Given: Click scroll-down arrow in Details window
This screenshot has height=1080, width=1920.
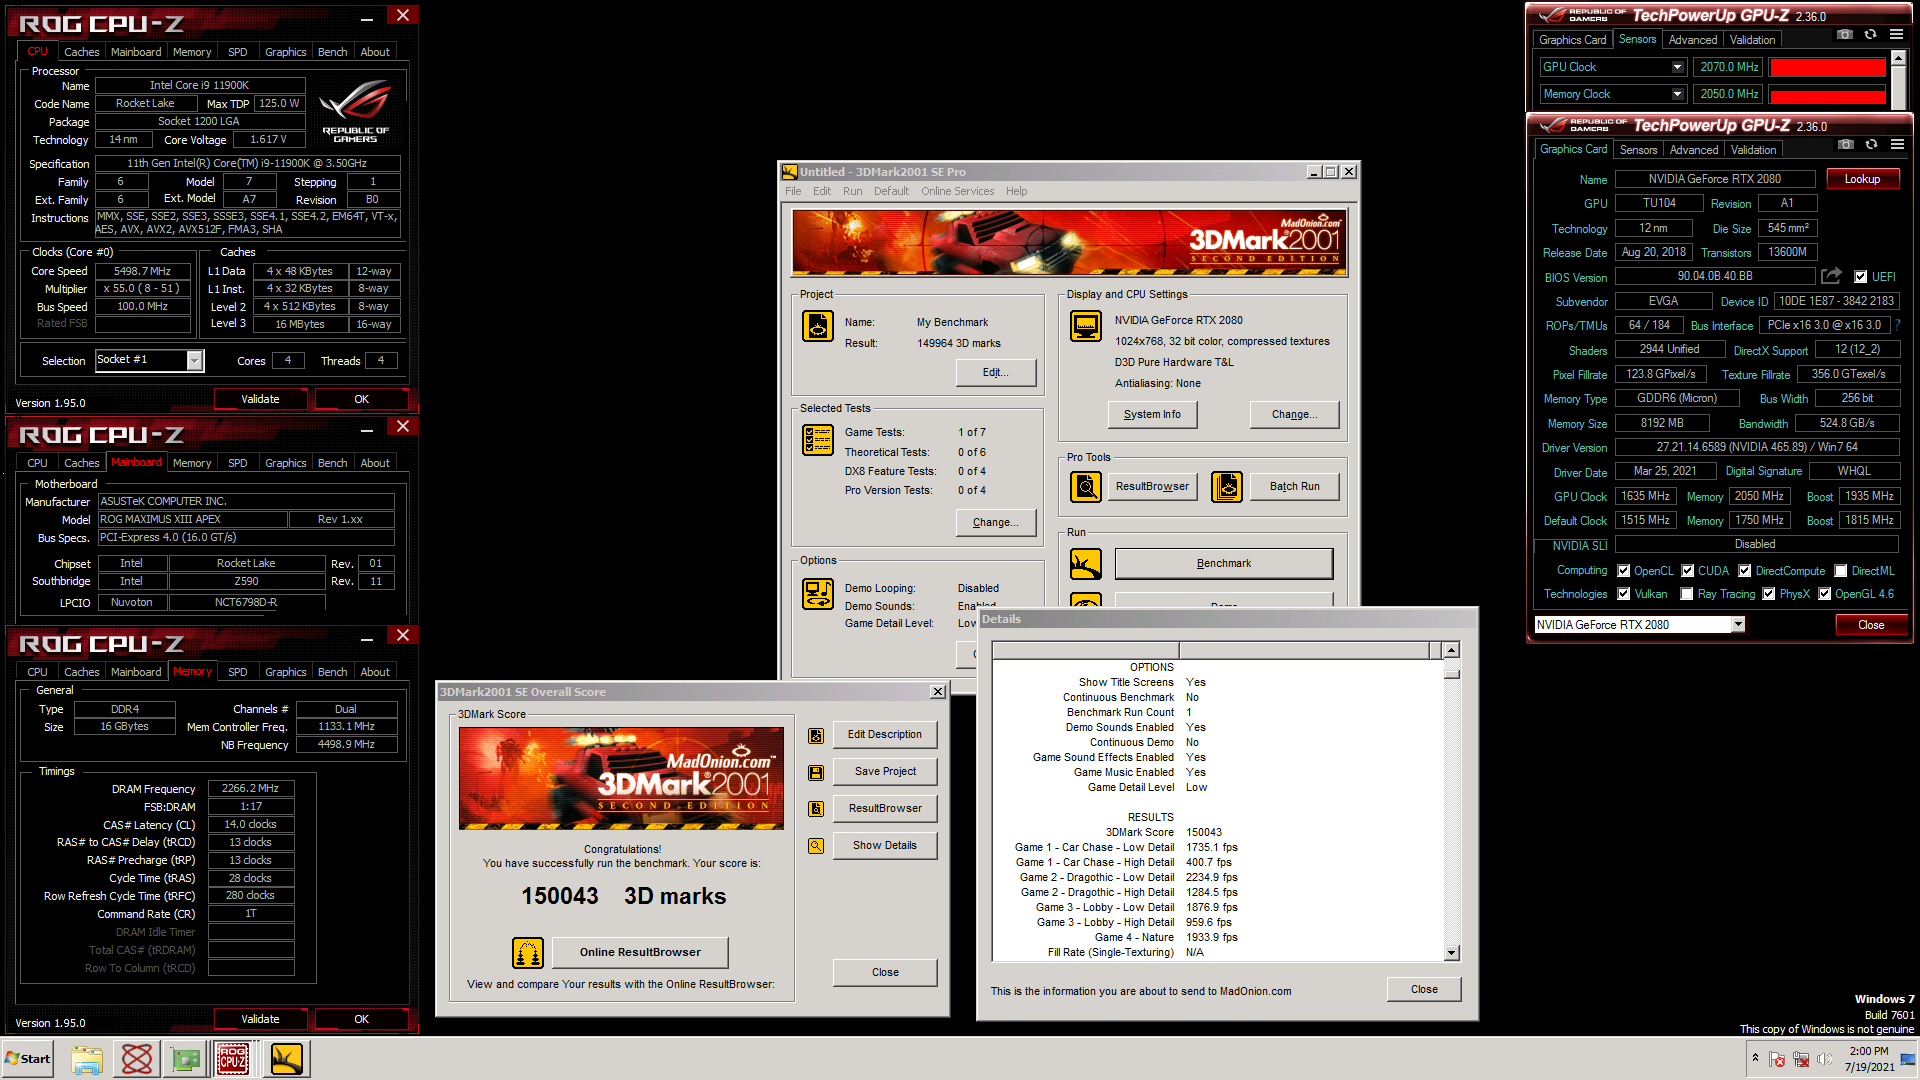Looking at the screenshot, I should click(1451, 953).
